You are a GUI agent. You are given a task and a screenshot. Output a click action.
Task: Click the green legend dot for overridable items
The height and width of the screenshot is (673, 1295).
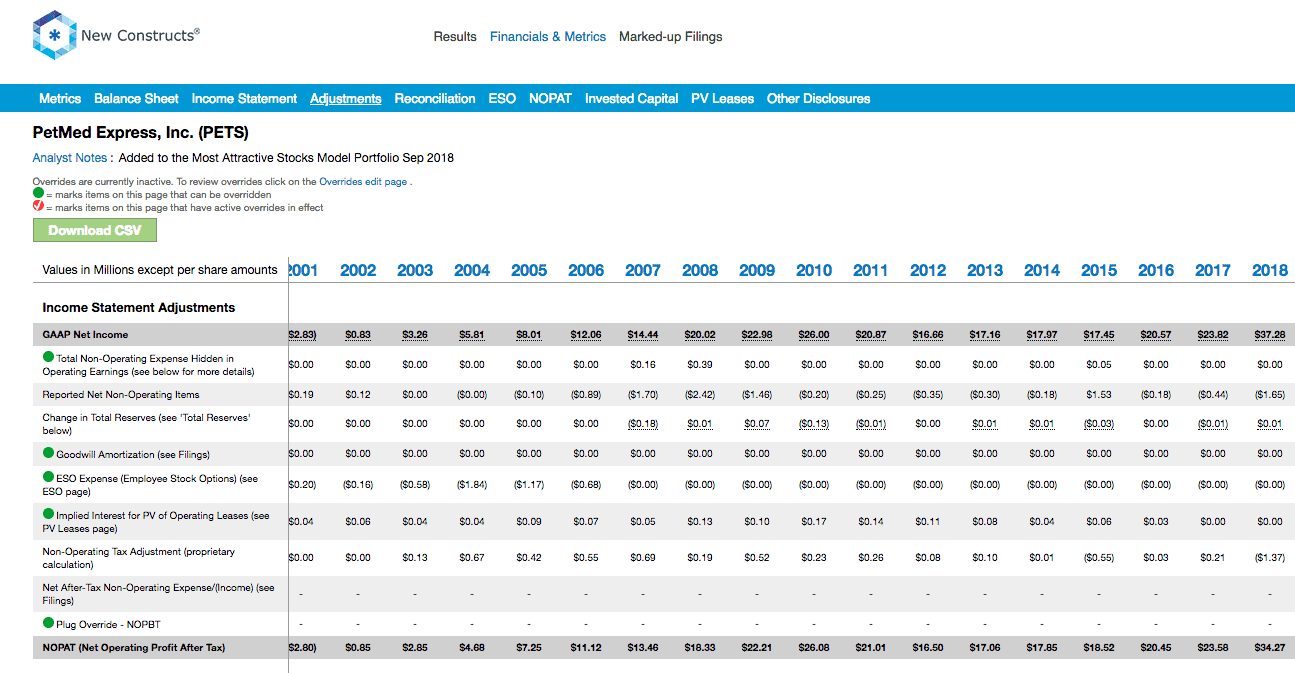tap(38, 193)
